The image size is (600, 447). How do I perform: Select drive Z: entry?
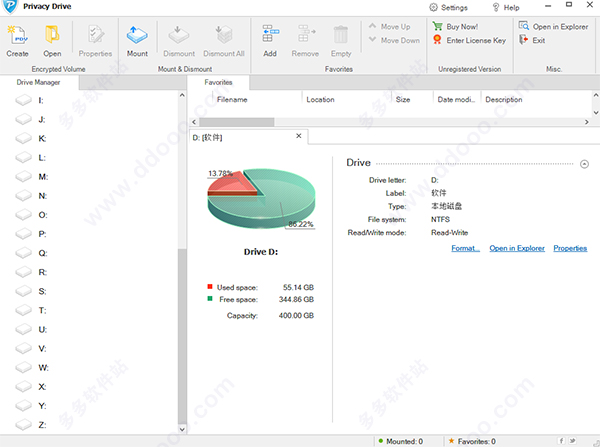(x=31, y=425)
